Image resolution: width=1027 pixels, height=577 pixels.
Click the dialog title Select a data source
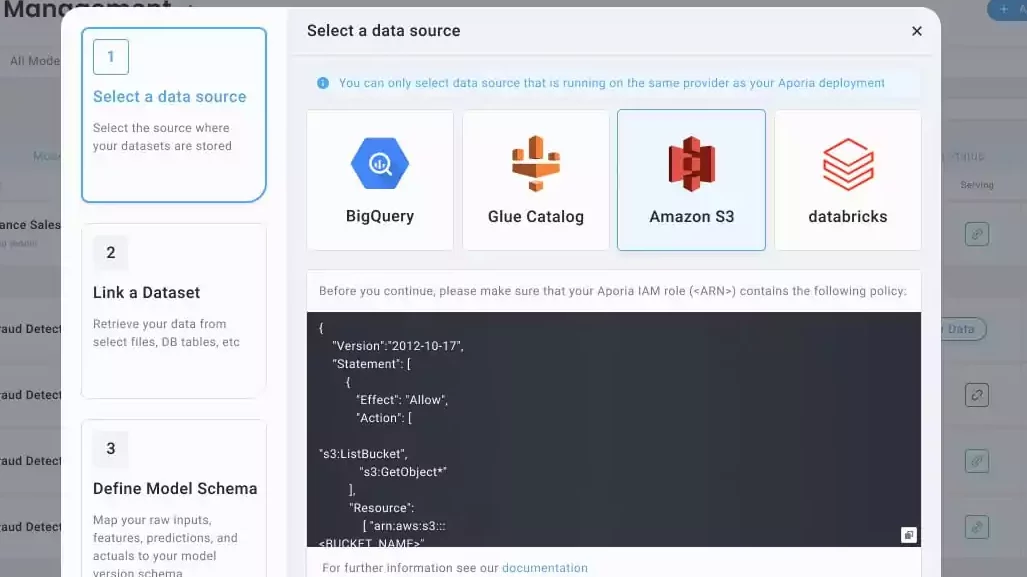pyautogui.click(x=384, y=31)
